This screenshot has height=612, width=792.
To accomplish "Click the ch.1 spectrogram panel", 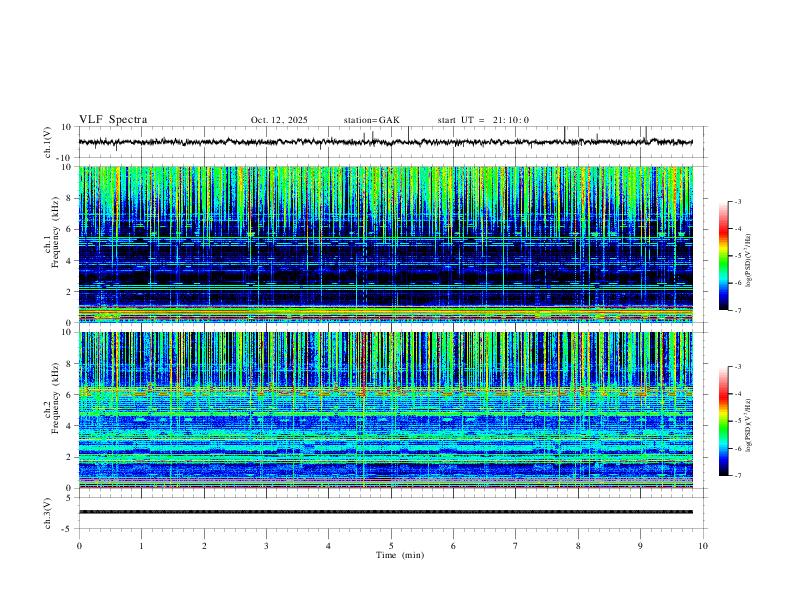I will 385,244.
